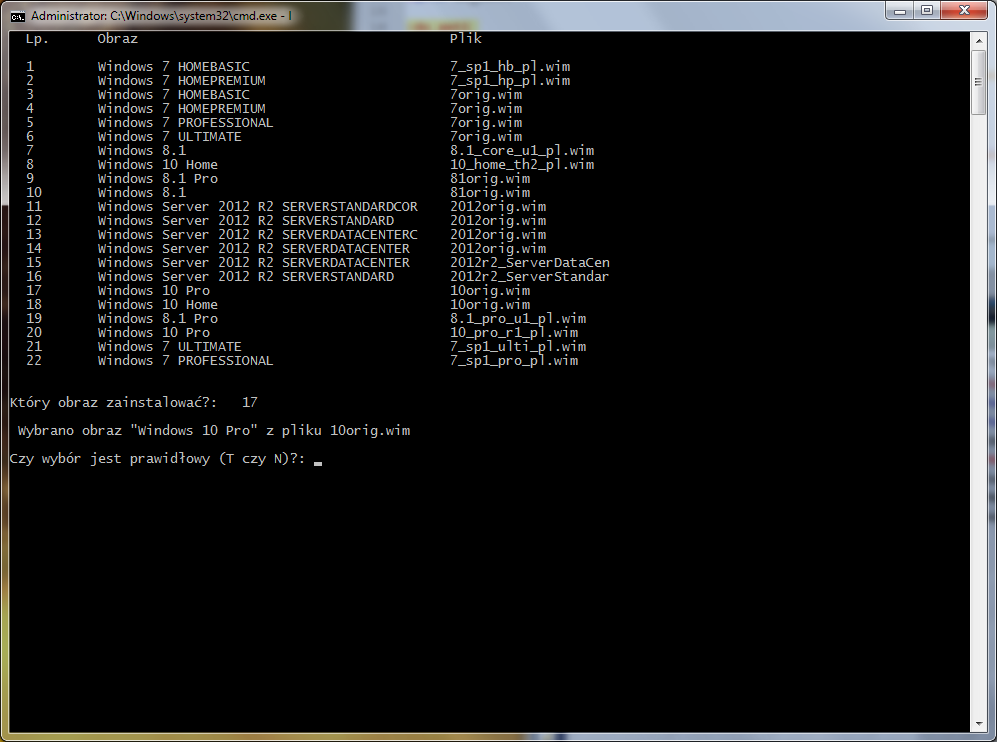This screenshot has width=997, height=742.
Task: Close the Administrator cmd.exe window
Action: point(964,11)
